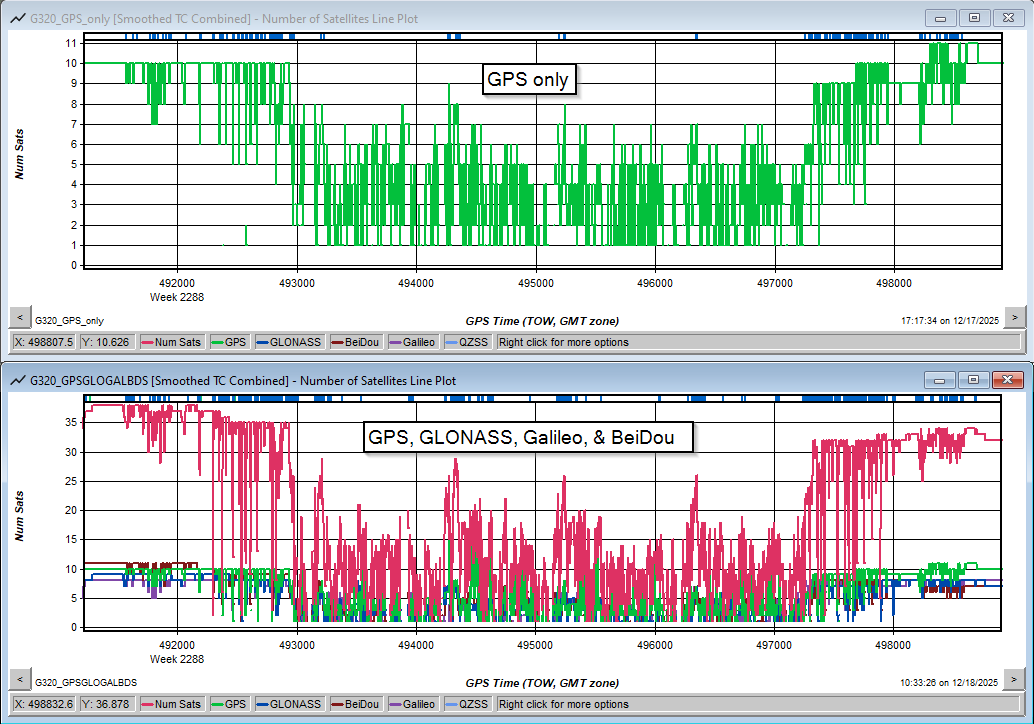
Task: Click 495000 tick label in GPSGLOGALBDS plot
Action: (x=535, y=645)
